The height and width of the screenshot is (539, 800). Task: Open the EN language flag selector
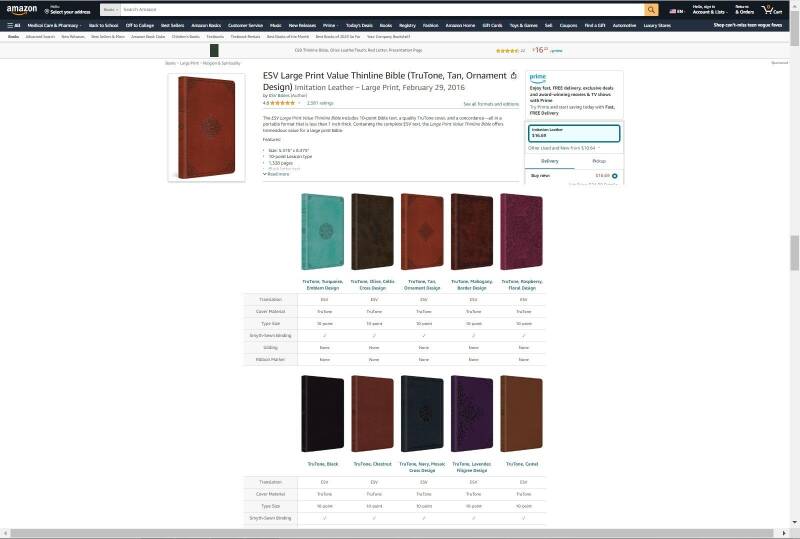coord(677,11)
